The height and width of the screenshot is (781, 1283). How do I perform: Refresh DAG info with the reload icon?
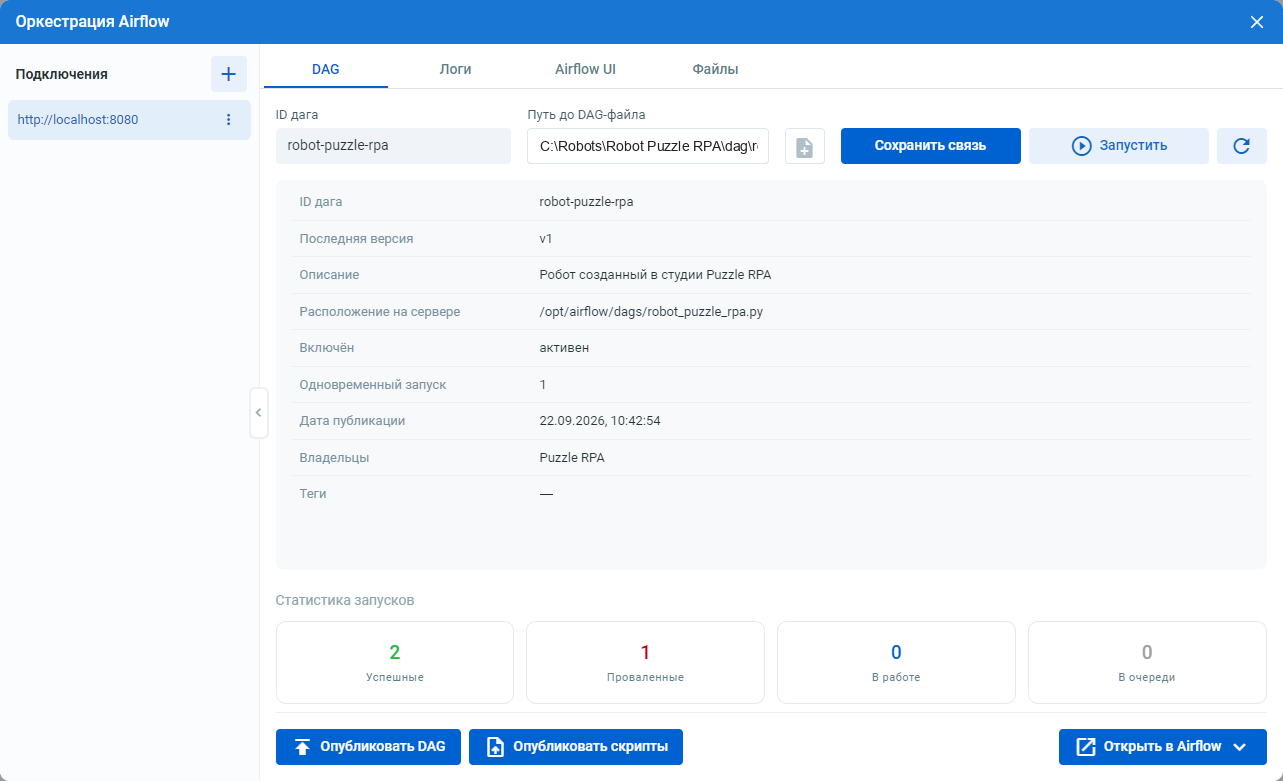click(1242, 146)
